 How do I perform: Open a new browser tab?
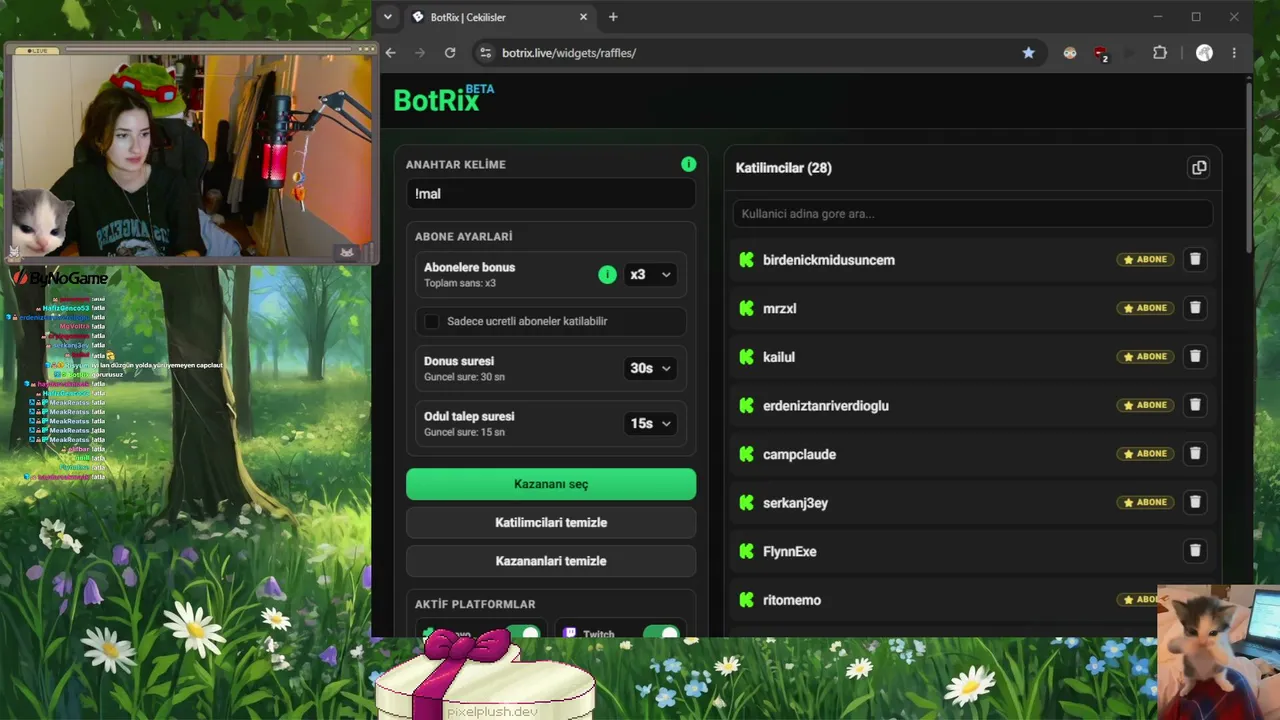tap(613, 17)
